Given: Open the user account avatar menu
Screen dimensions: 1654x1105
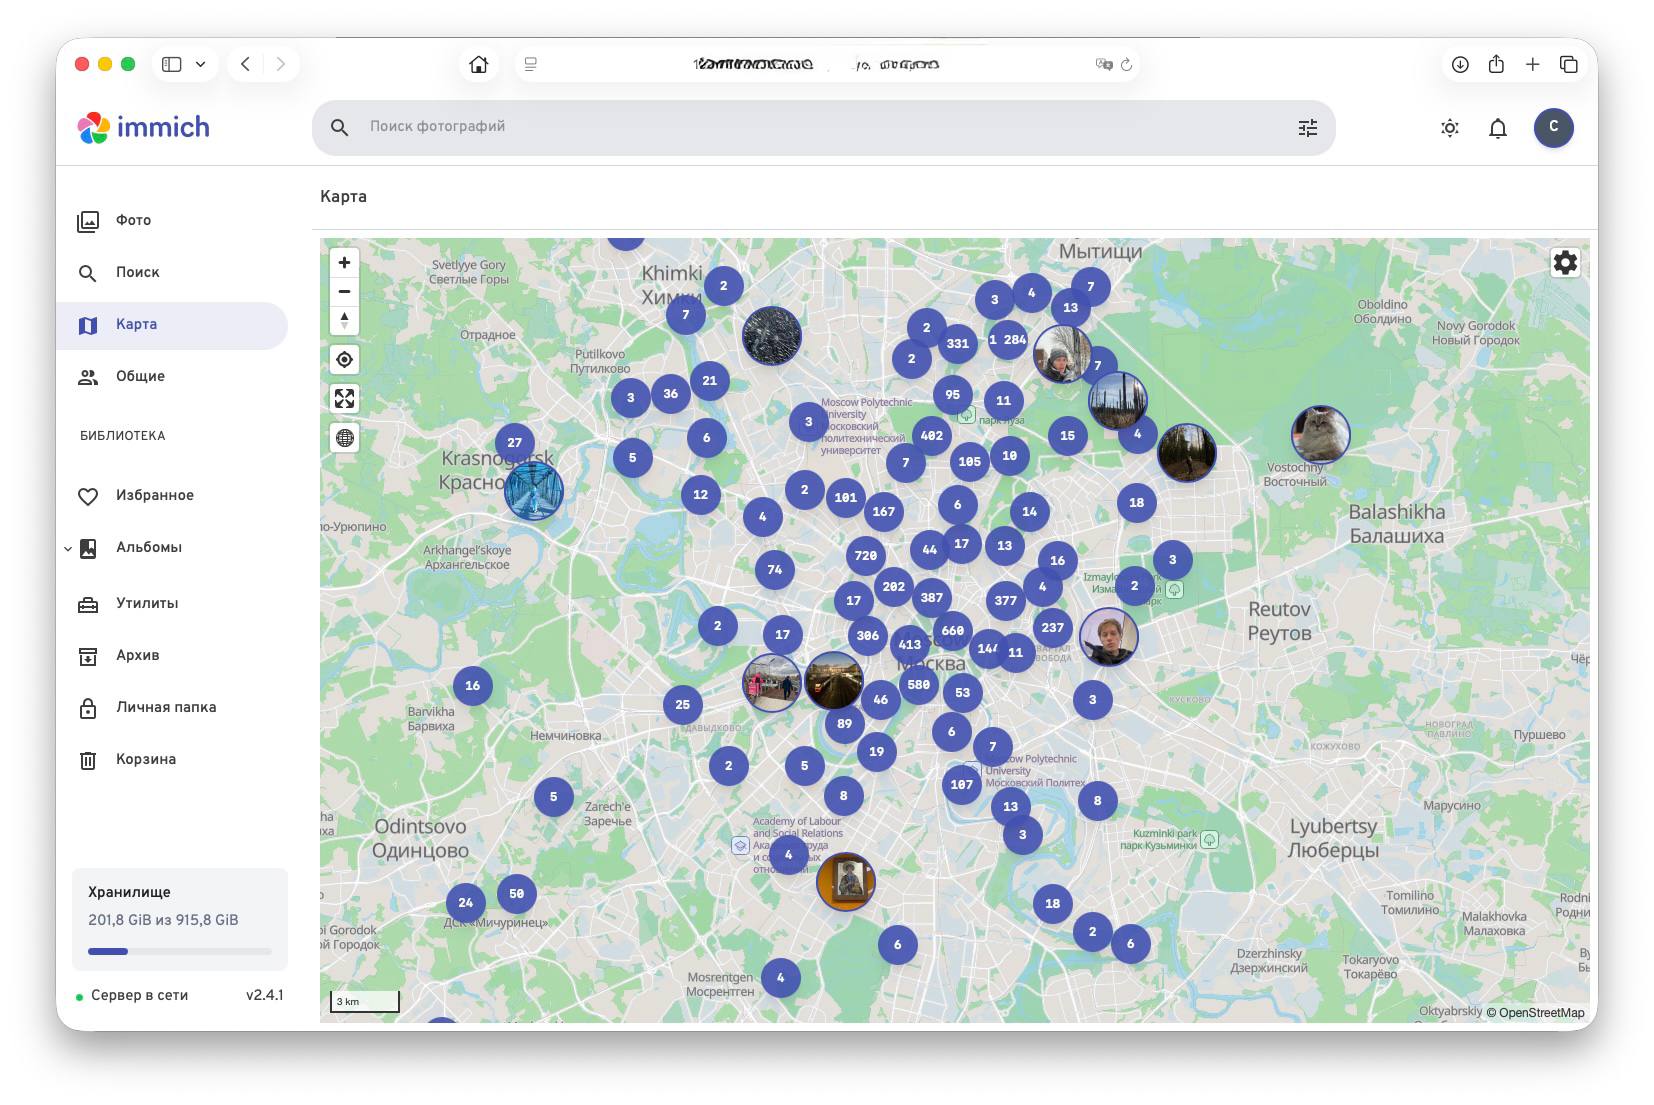Looking at the screenshot, I should click(x=1554, y=127).
